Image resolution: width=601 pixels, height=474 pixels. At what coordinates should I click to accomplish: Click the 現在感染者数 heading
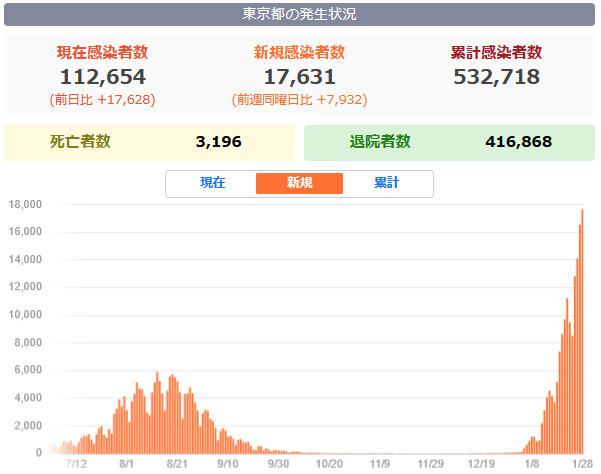(x=102, y=52)
